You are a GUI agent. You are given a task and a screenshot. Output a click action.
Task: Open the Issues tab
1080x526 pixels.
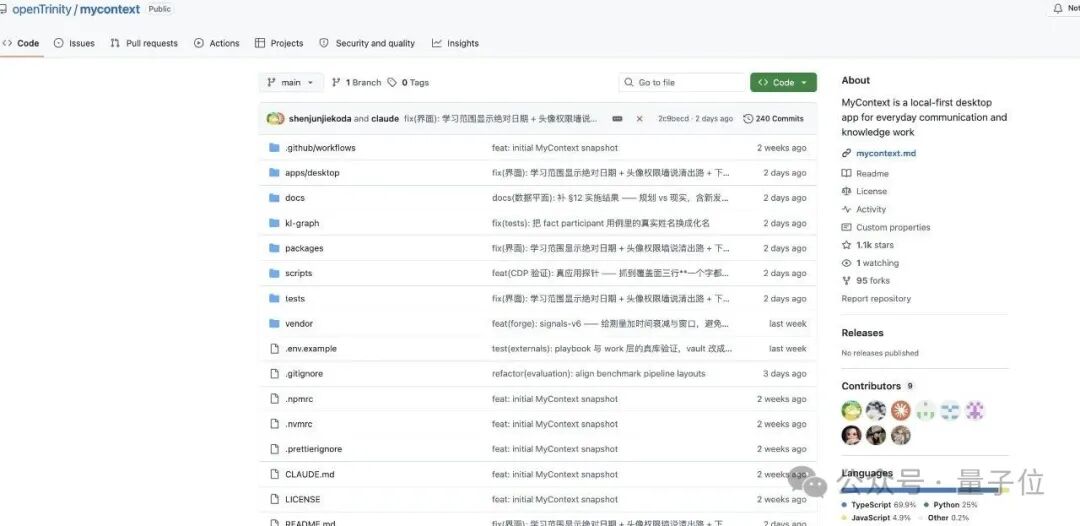(74, 43)
